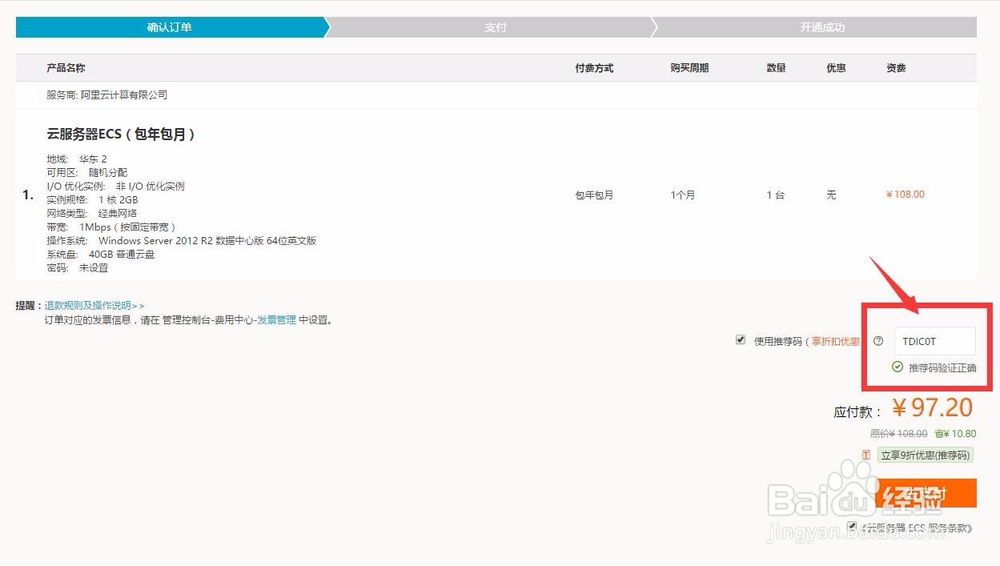
Task: Click the 实例规格: 1 核 2GB line
Action: (x=92, y=200)
